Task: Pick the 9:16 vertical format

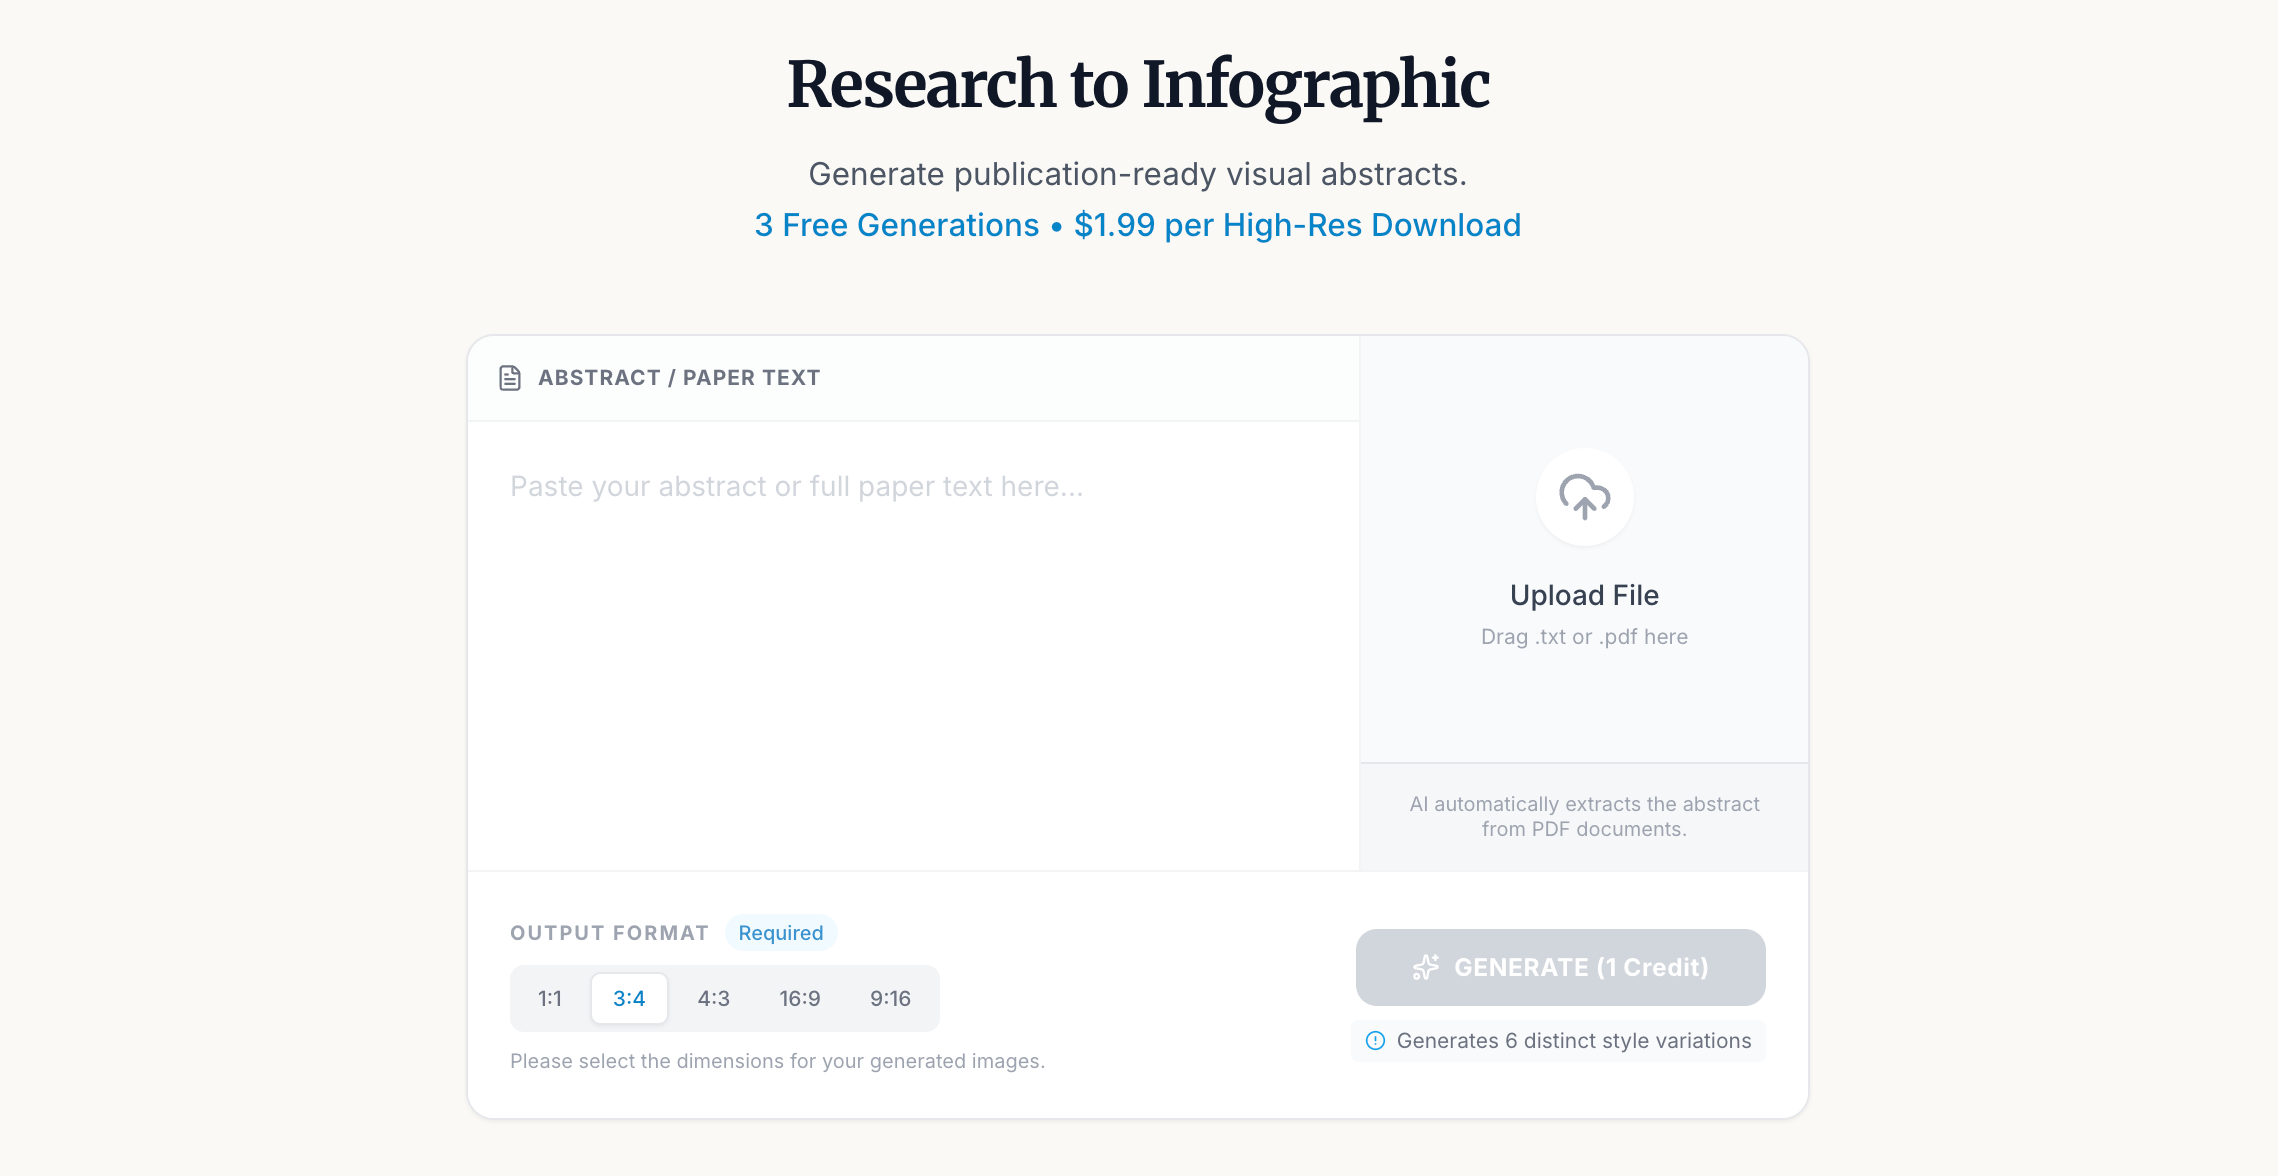Action: click(890, 998)
